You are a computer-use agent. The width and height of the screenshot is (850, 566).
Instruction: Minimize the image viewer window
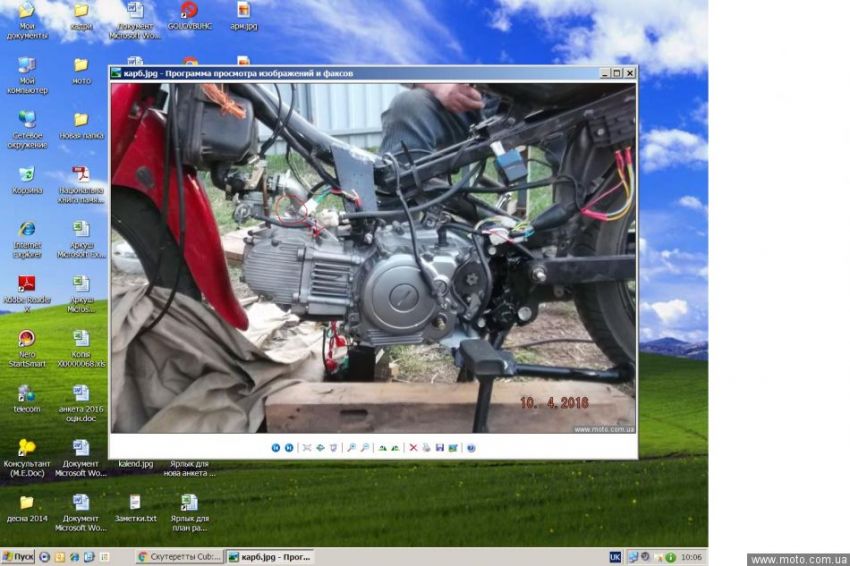pos(605,73)
